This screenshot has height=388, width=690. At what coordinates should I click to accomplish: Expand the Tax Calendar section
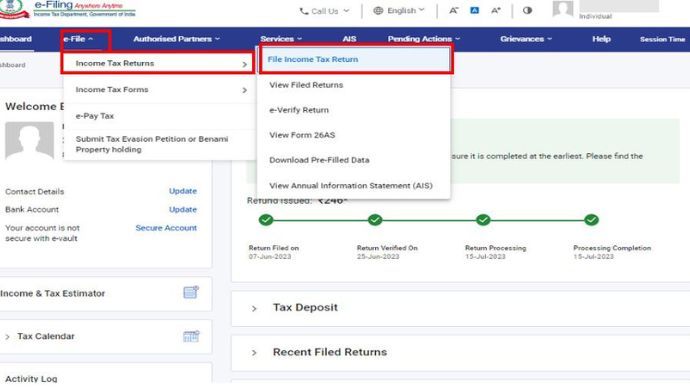pos(7,337)
